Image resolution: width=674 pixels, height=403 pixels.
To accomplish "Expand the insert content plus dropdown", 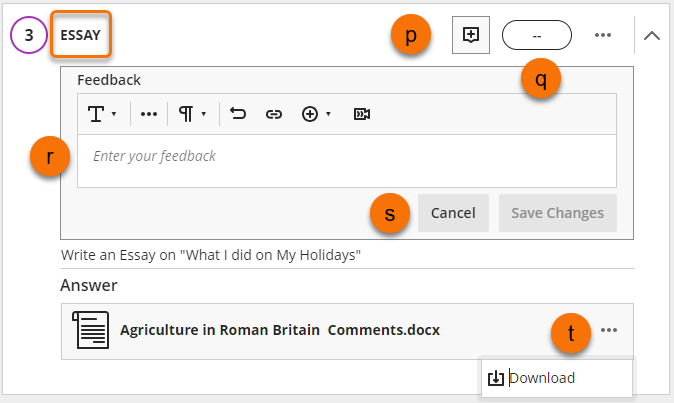I will coord(316,114).
